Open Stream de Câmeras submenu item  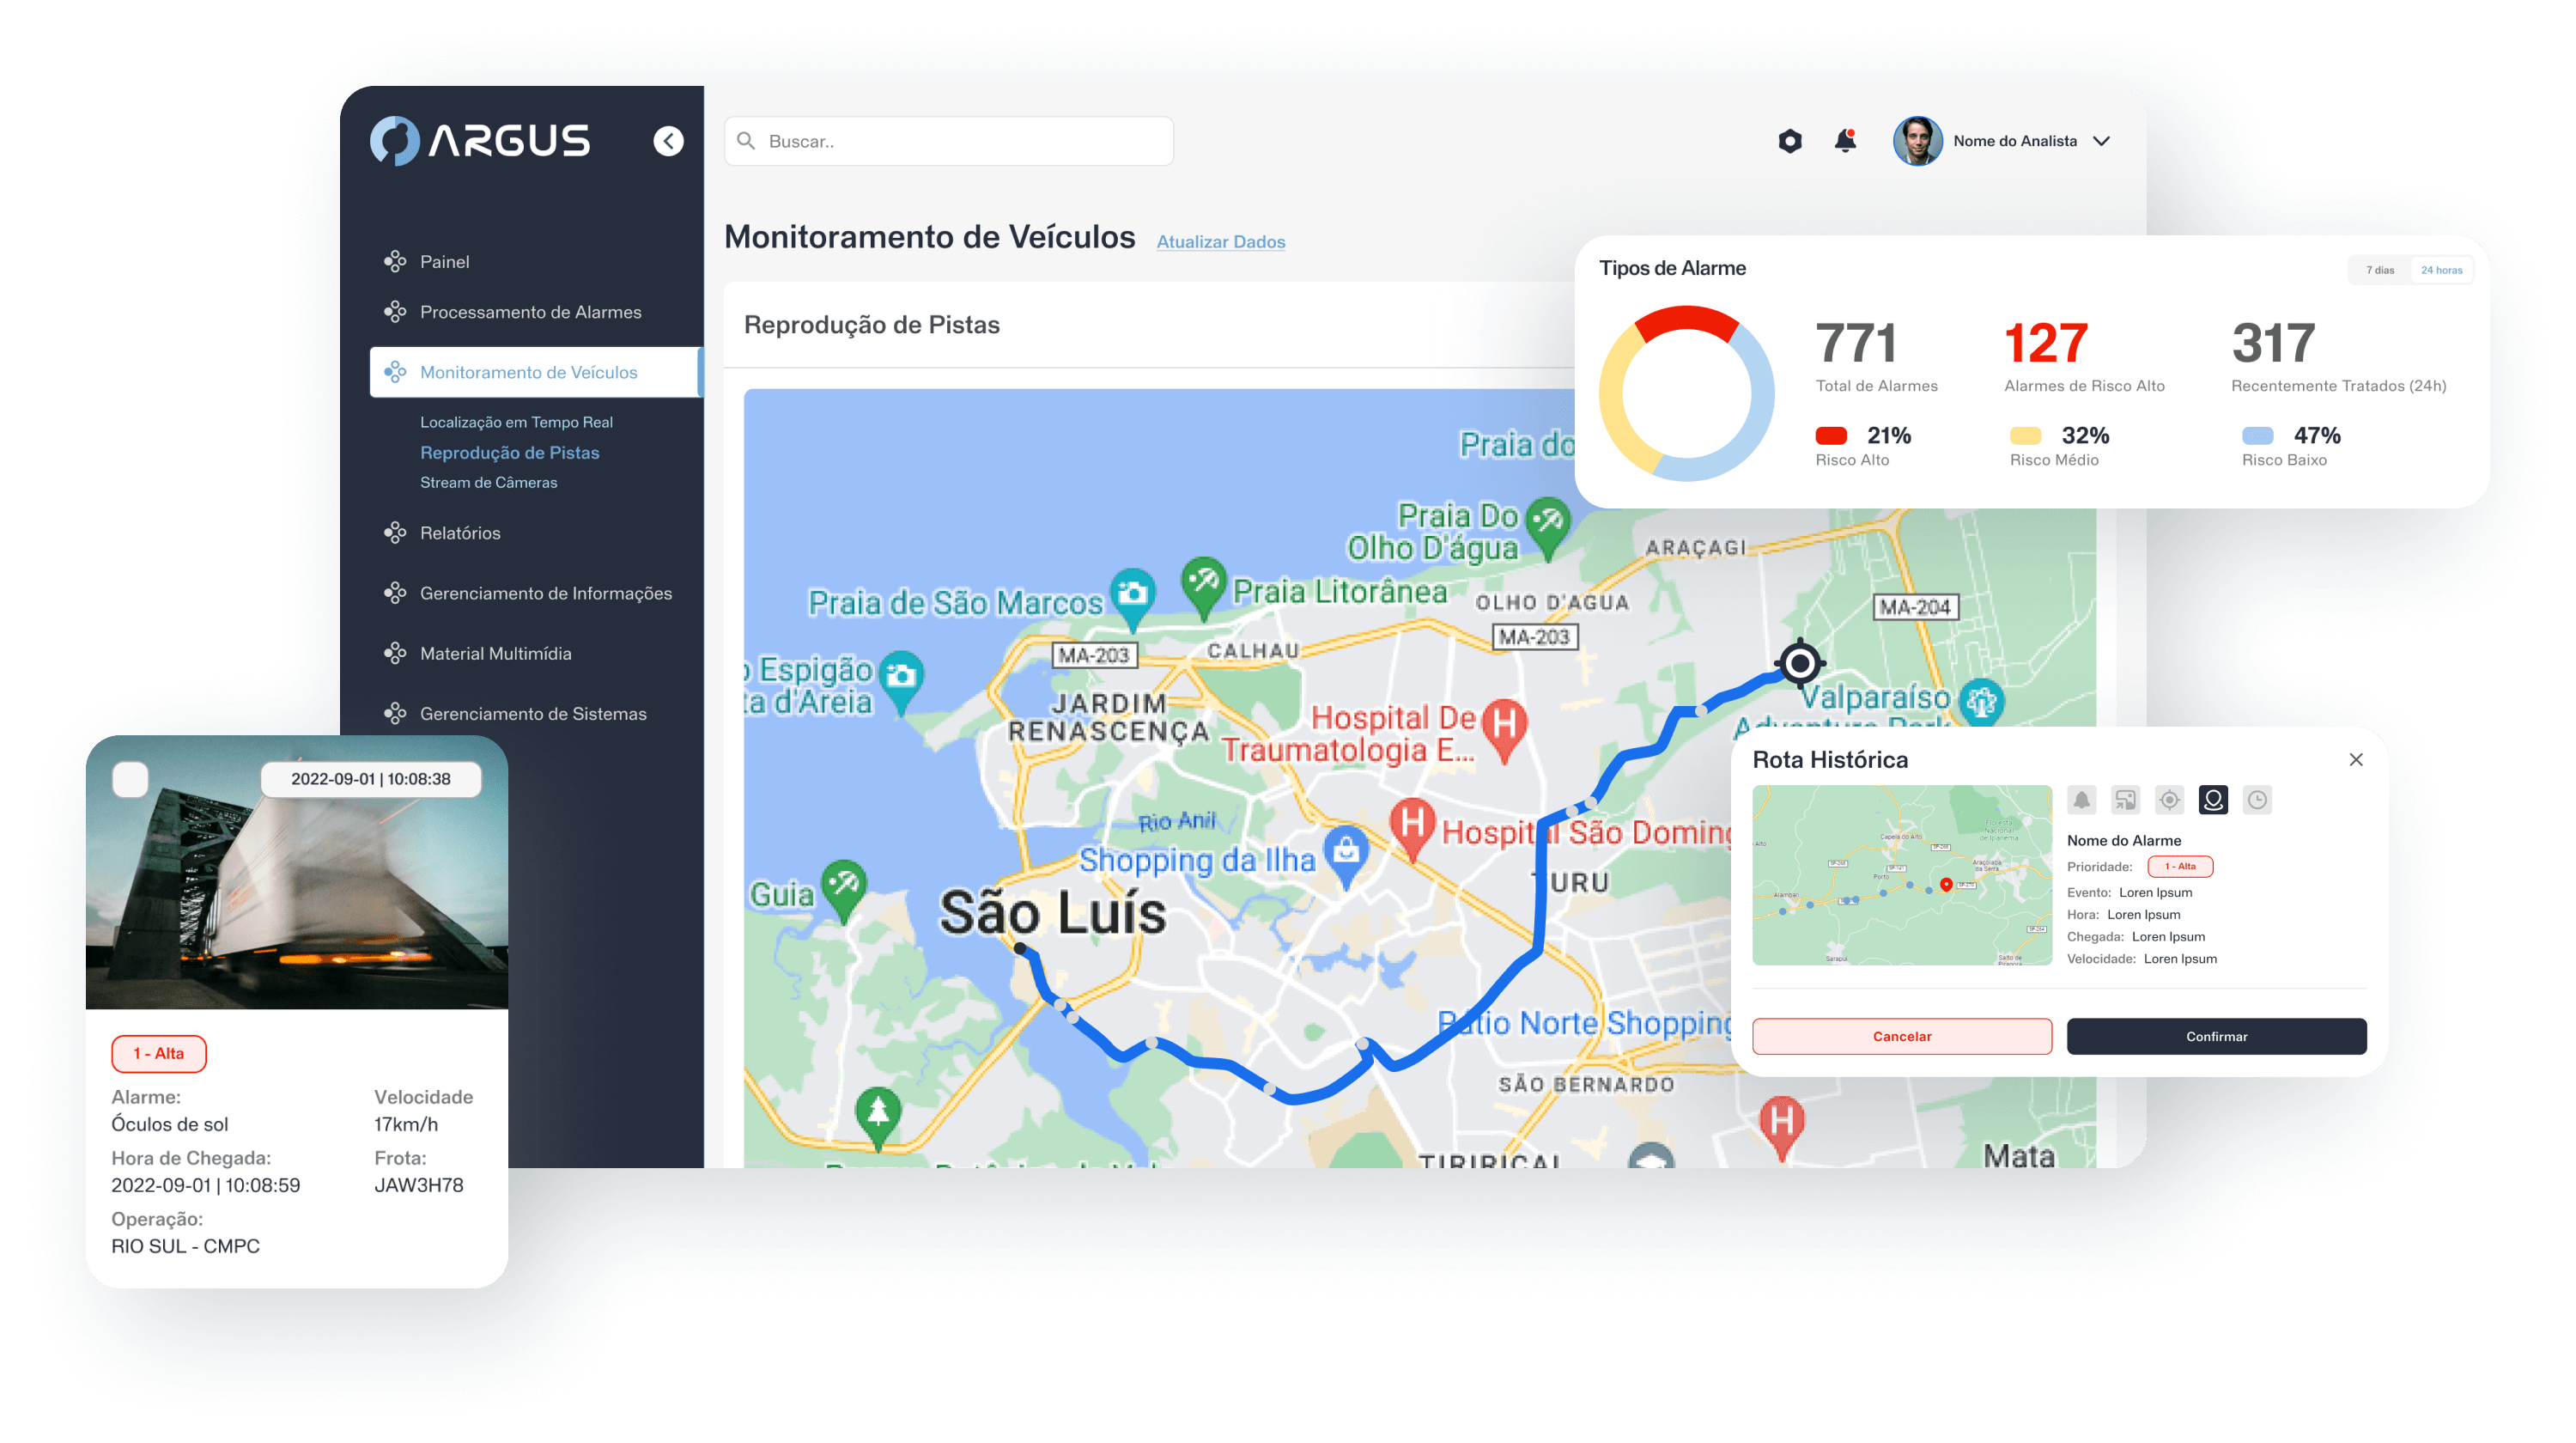point(488,483)
